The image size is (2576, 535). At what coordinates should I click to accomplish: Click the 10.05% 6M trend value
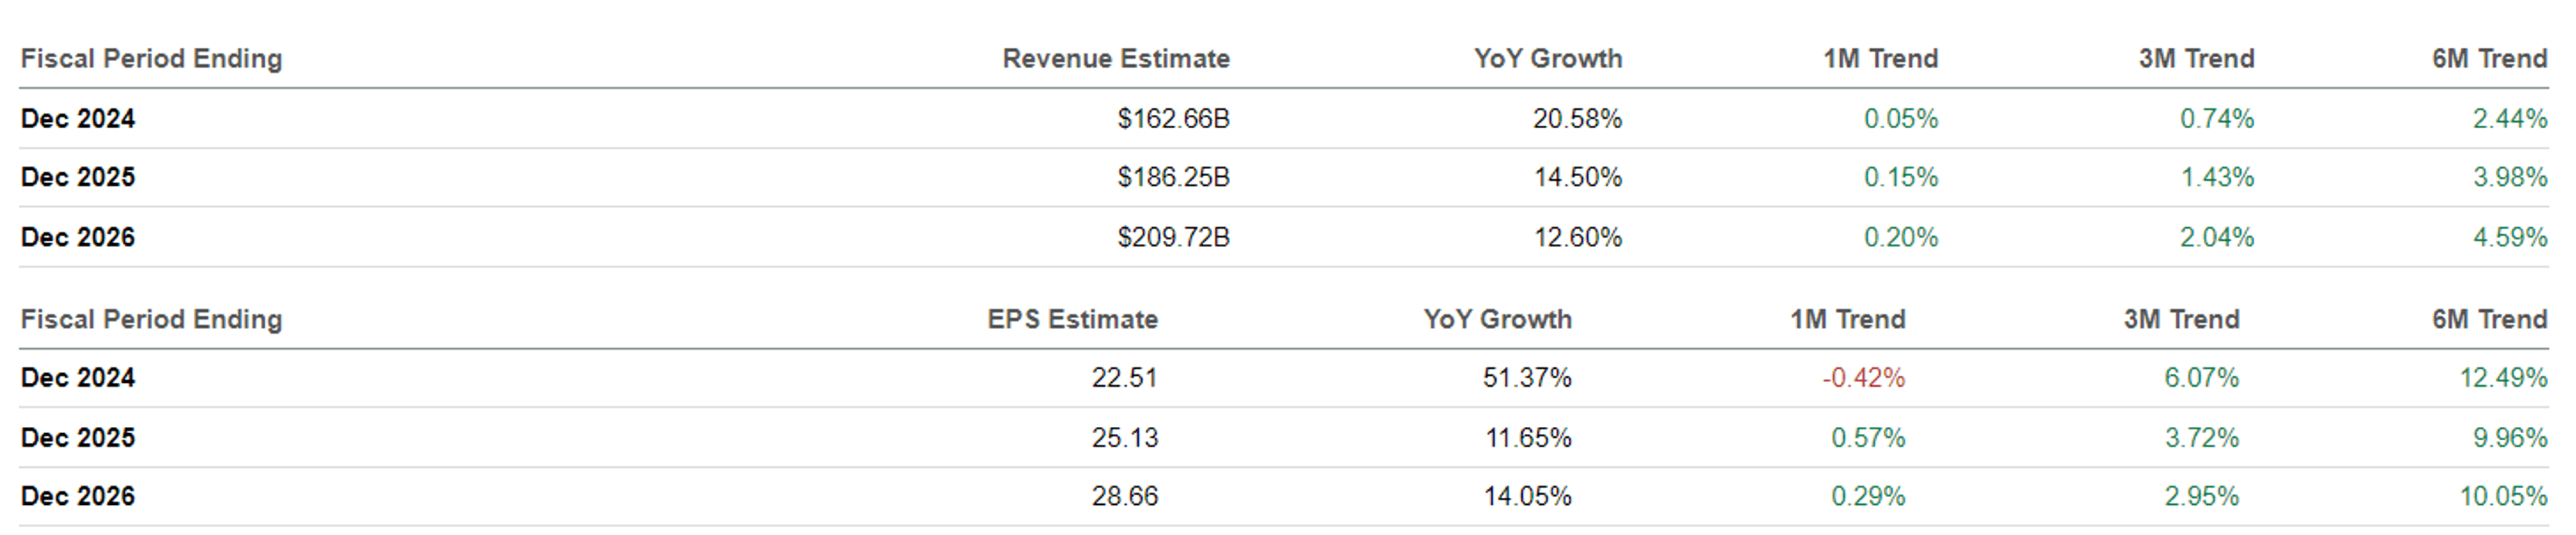2503,496
